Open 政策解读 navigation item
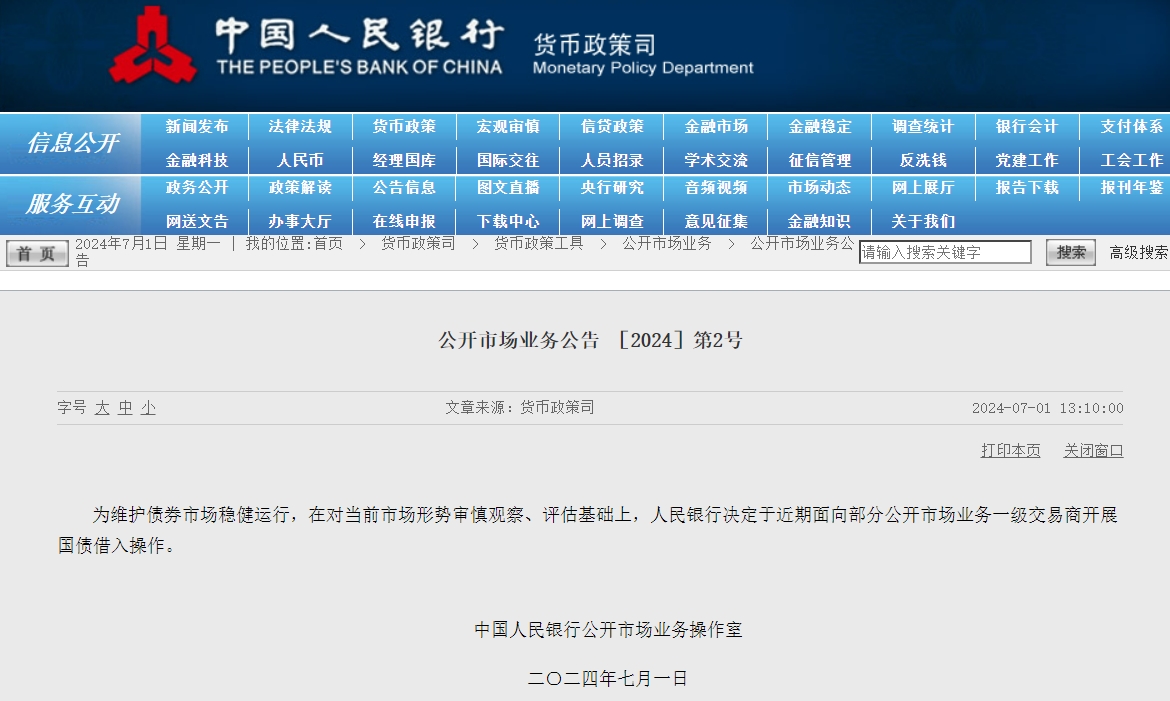 coord(300,187)
